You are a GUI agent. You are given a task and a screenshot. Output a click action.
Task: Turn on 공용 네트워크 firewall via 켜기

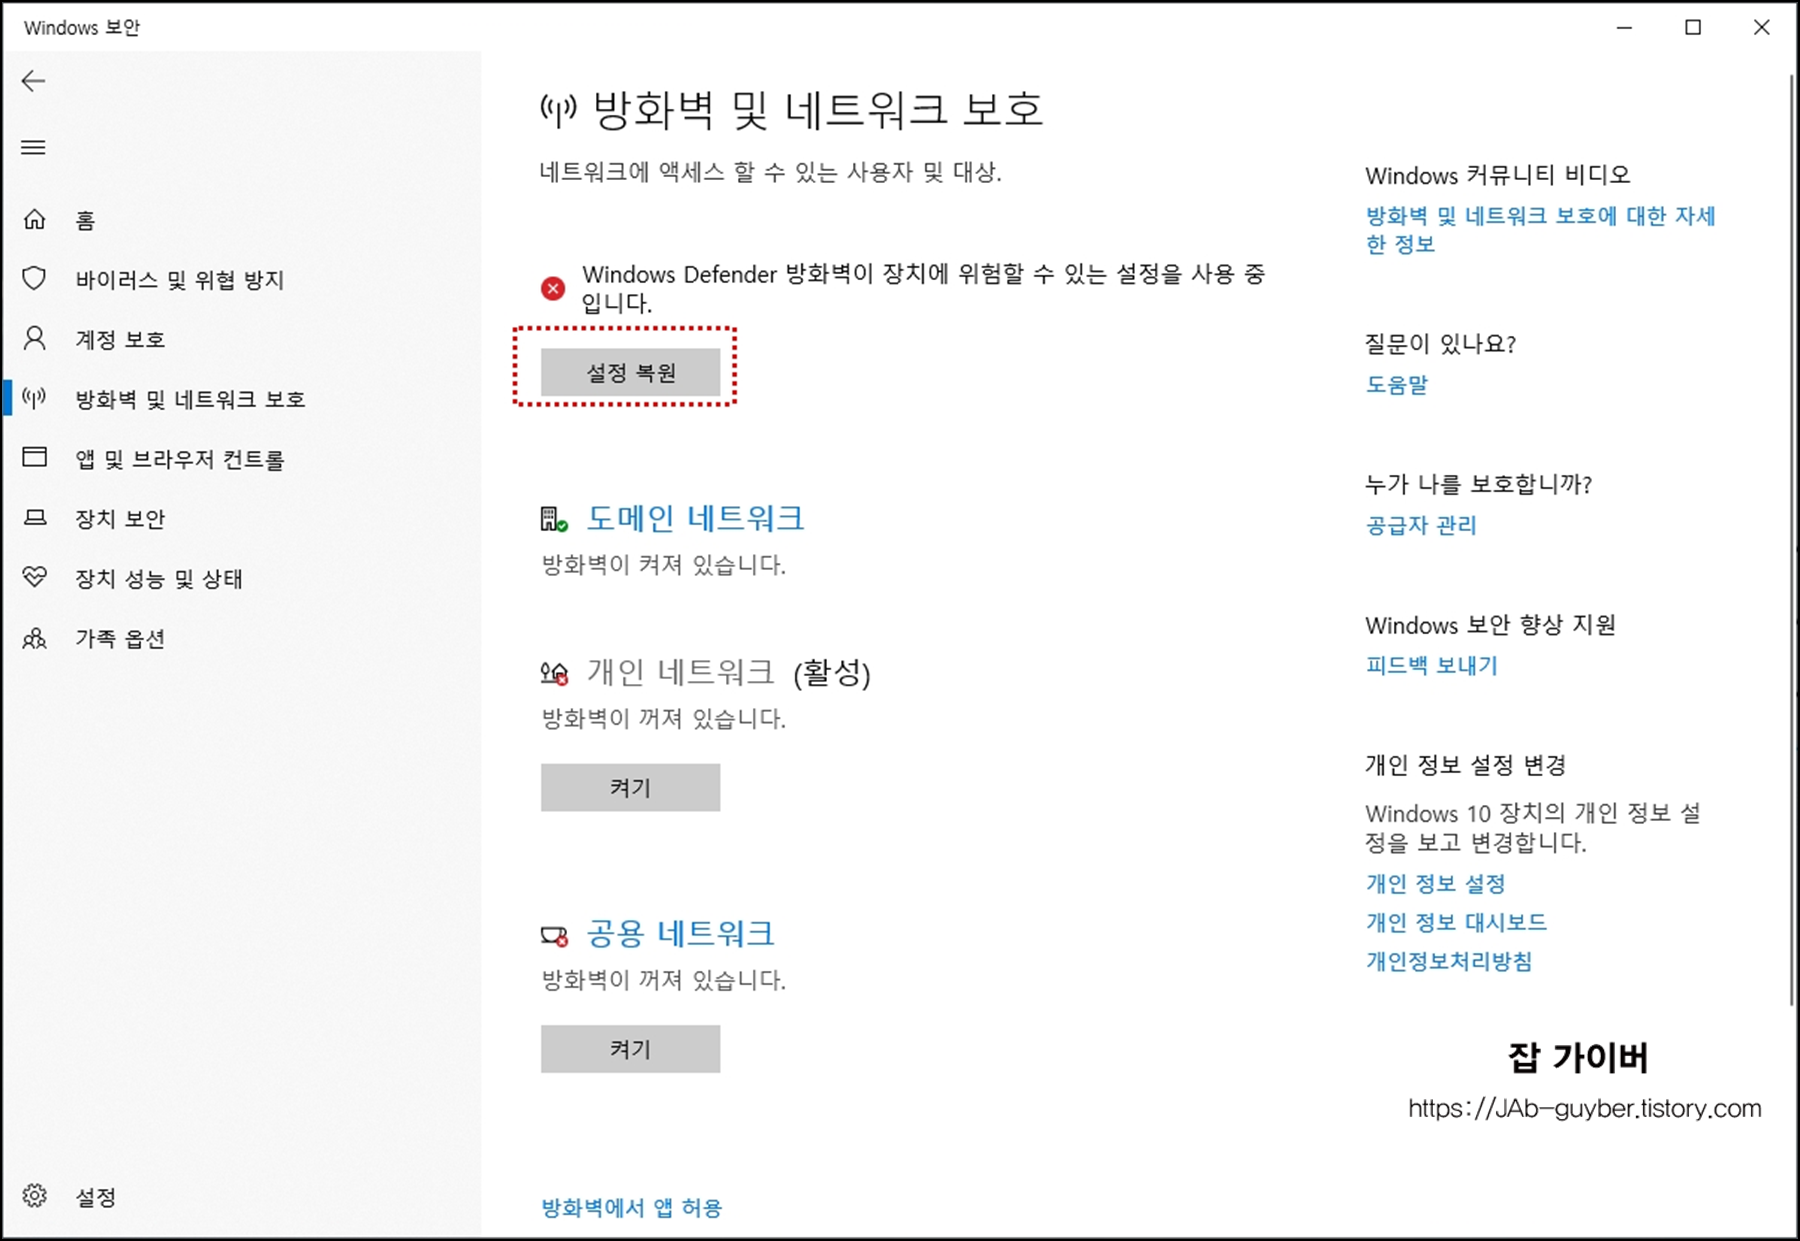[x=630, y=1049]
